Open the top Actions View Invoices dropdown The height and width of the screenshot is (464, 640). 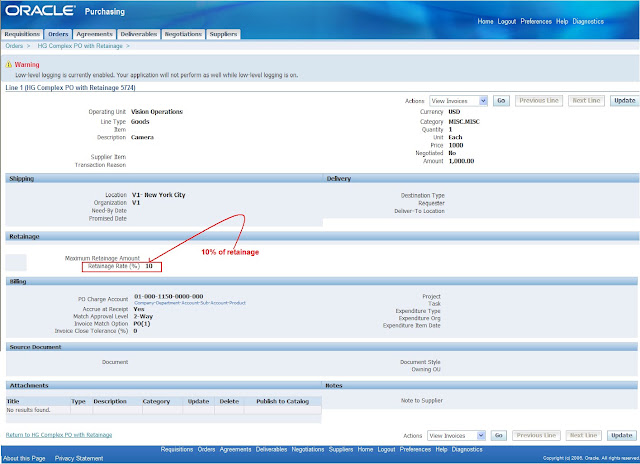459,101
